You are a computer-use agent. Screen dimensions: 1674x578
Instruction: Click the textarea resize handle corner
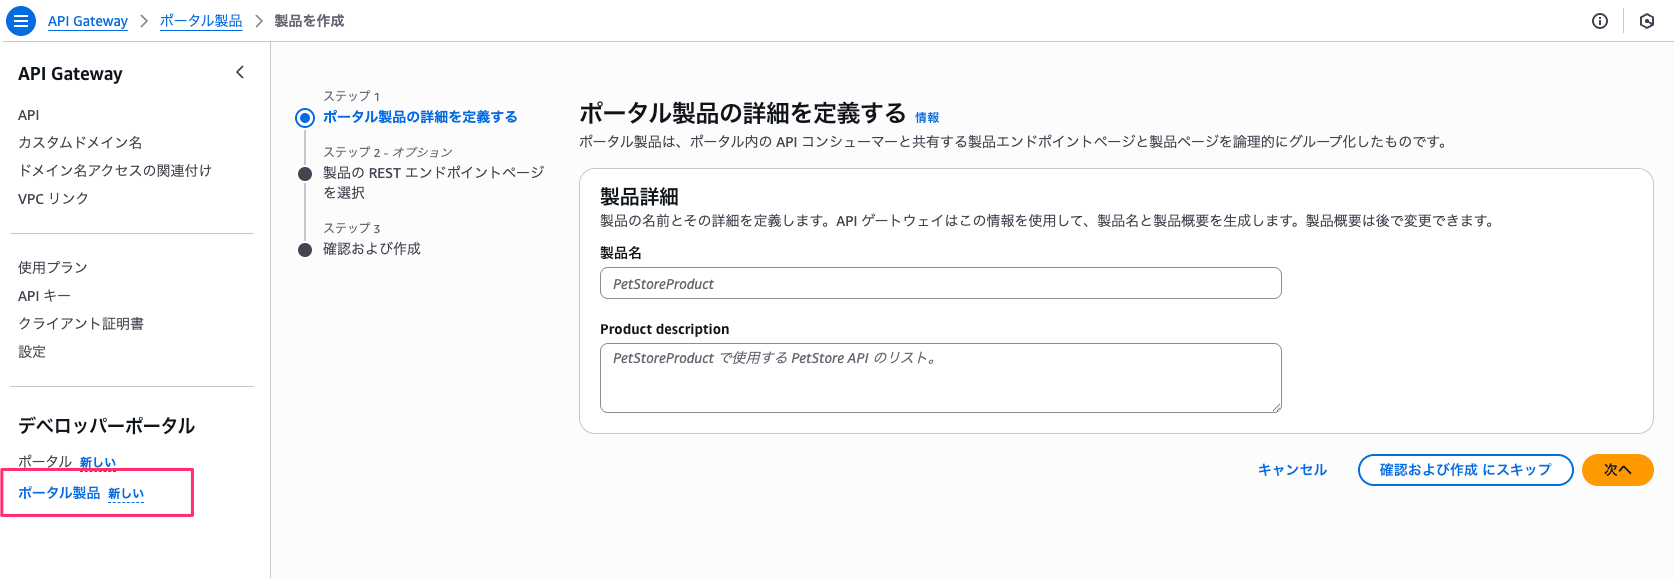[1276, 407]
